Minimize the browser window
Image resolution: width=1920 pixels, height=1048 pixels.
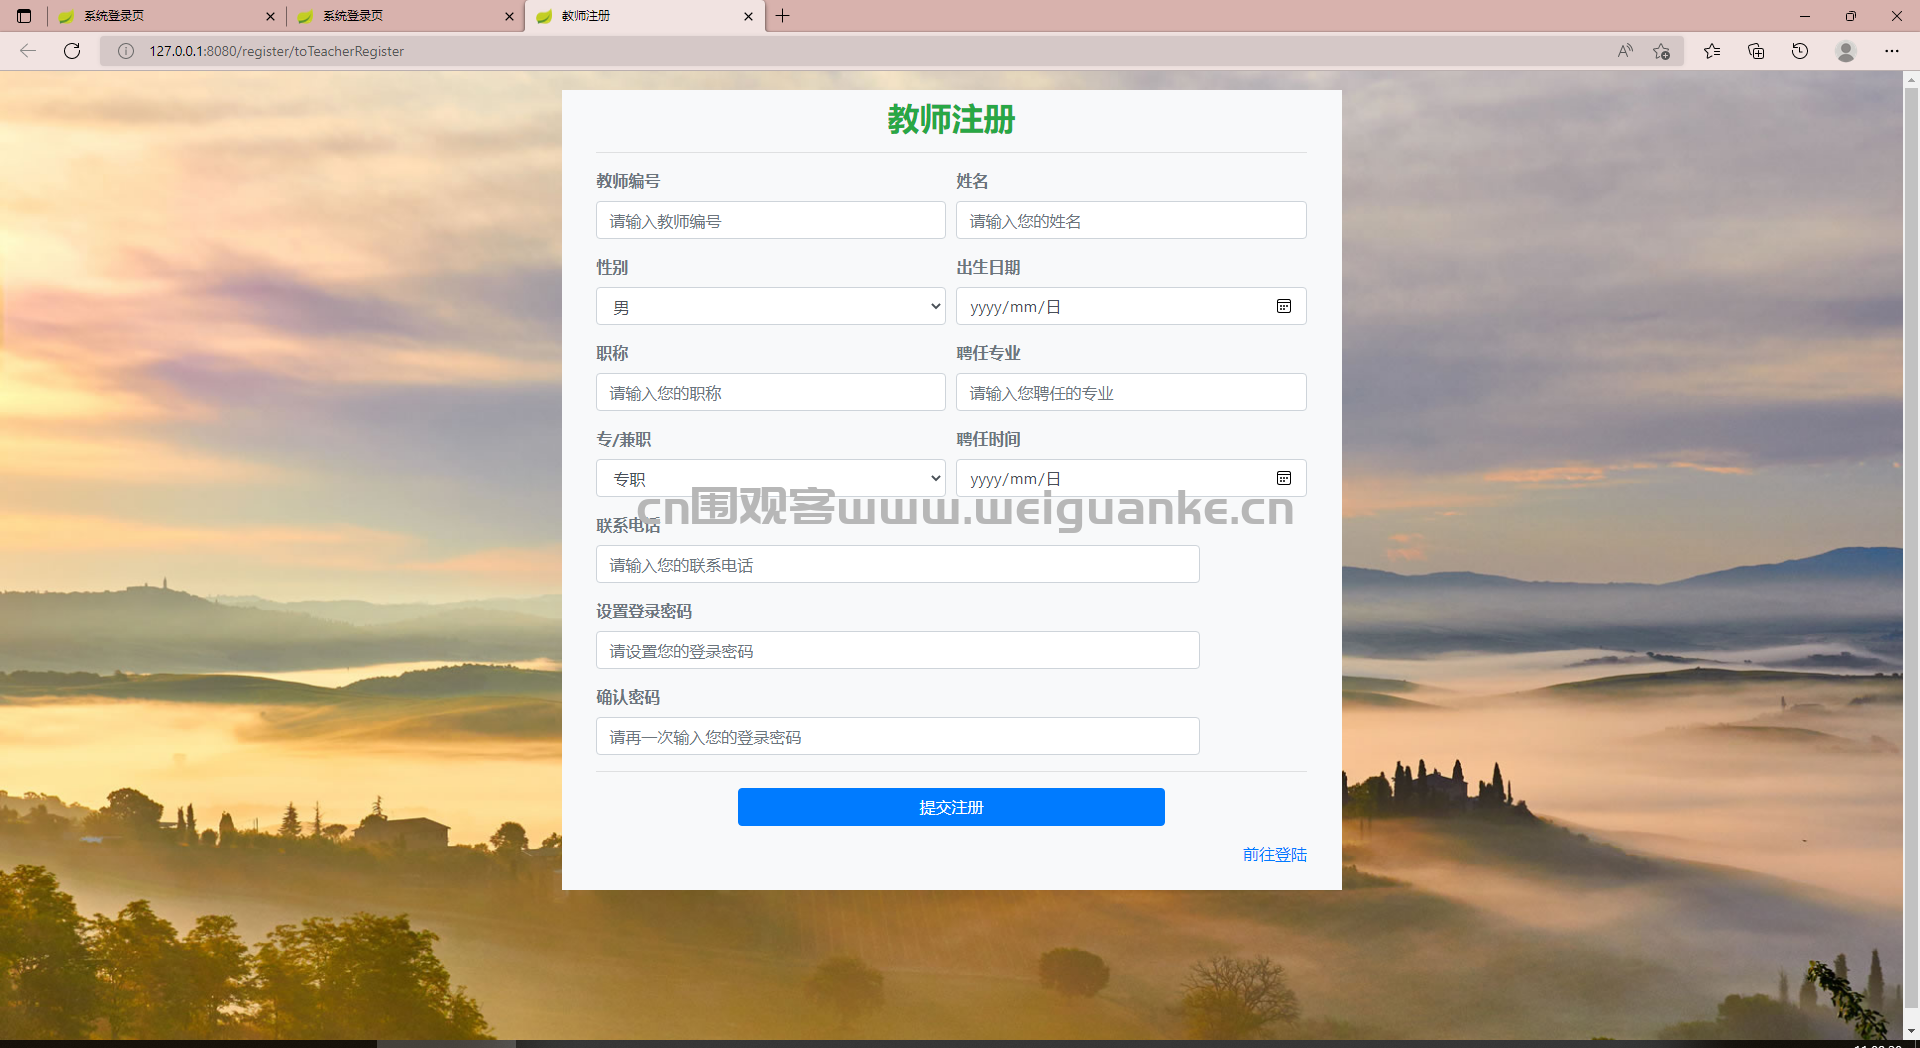(1805, 16)
